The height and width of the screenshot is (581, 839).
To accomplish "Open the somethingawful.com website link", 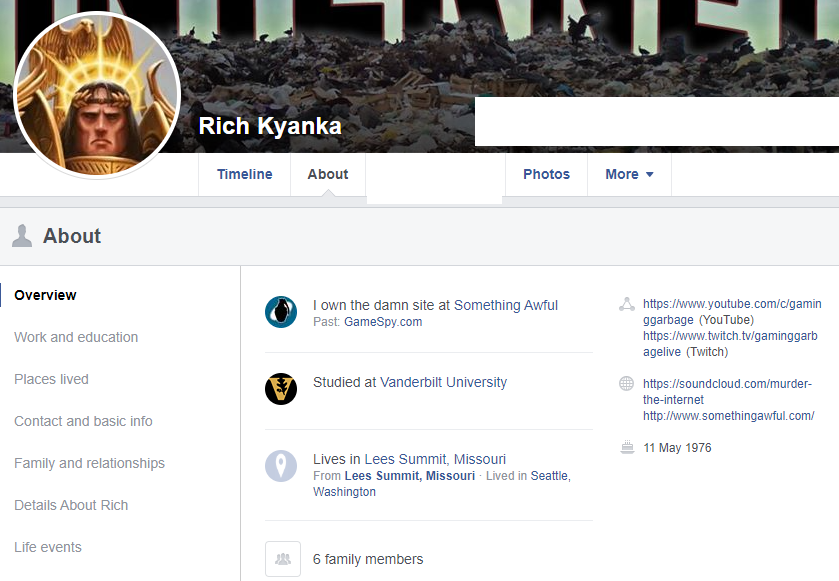I will [x=728, y=416].
